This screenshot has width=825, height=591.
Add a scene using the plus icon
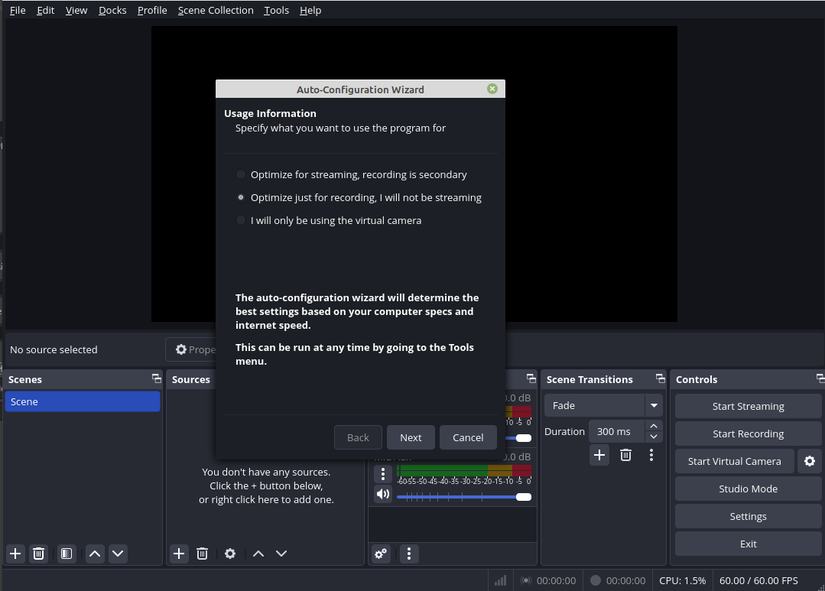click(x=14, y=553)
